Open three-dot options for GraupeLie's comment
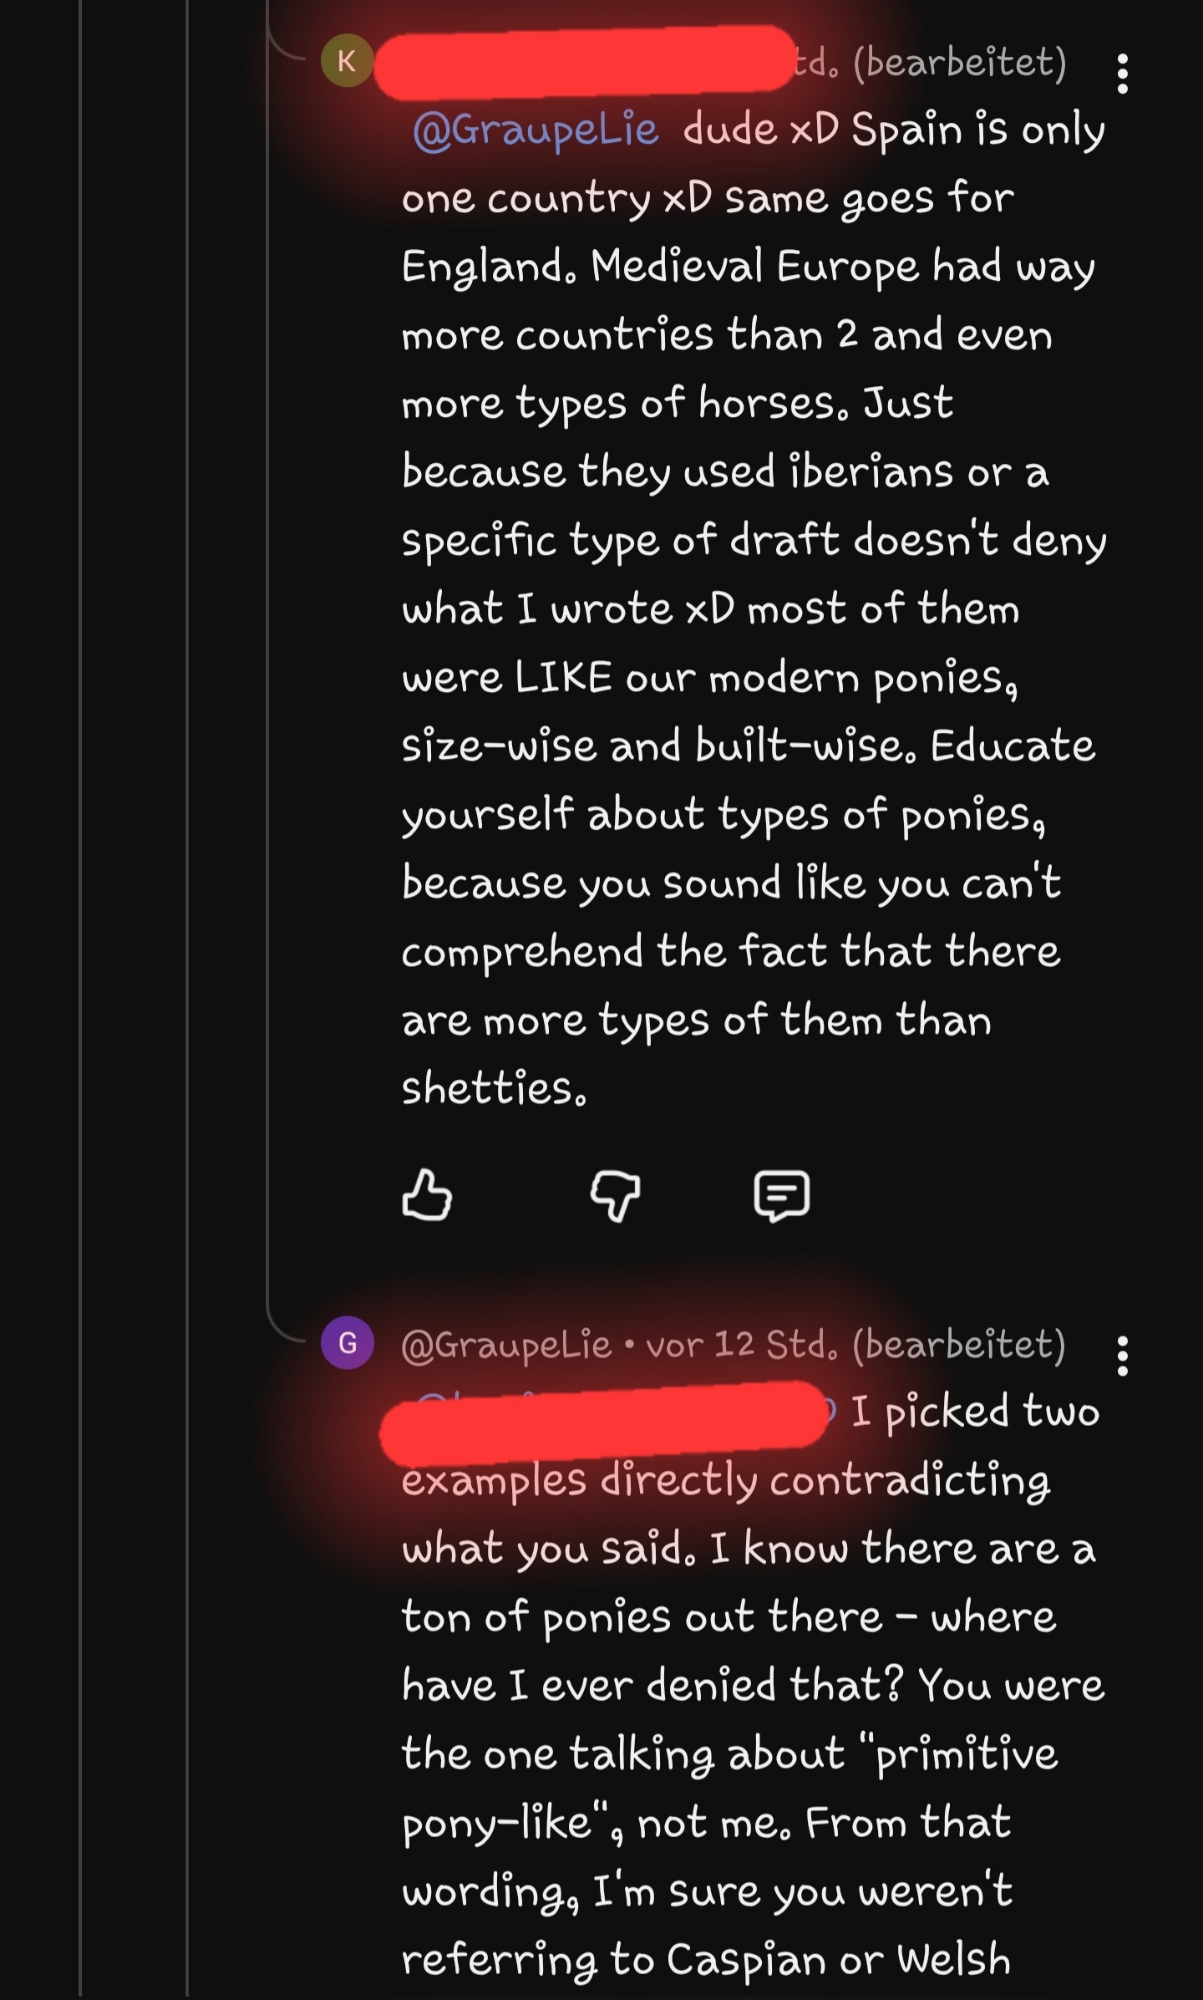Image resolution: width=1203 pixels, height=2000 pixels. (x=1122, y=1356)
